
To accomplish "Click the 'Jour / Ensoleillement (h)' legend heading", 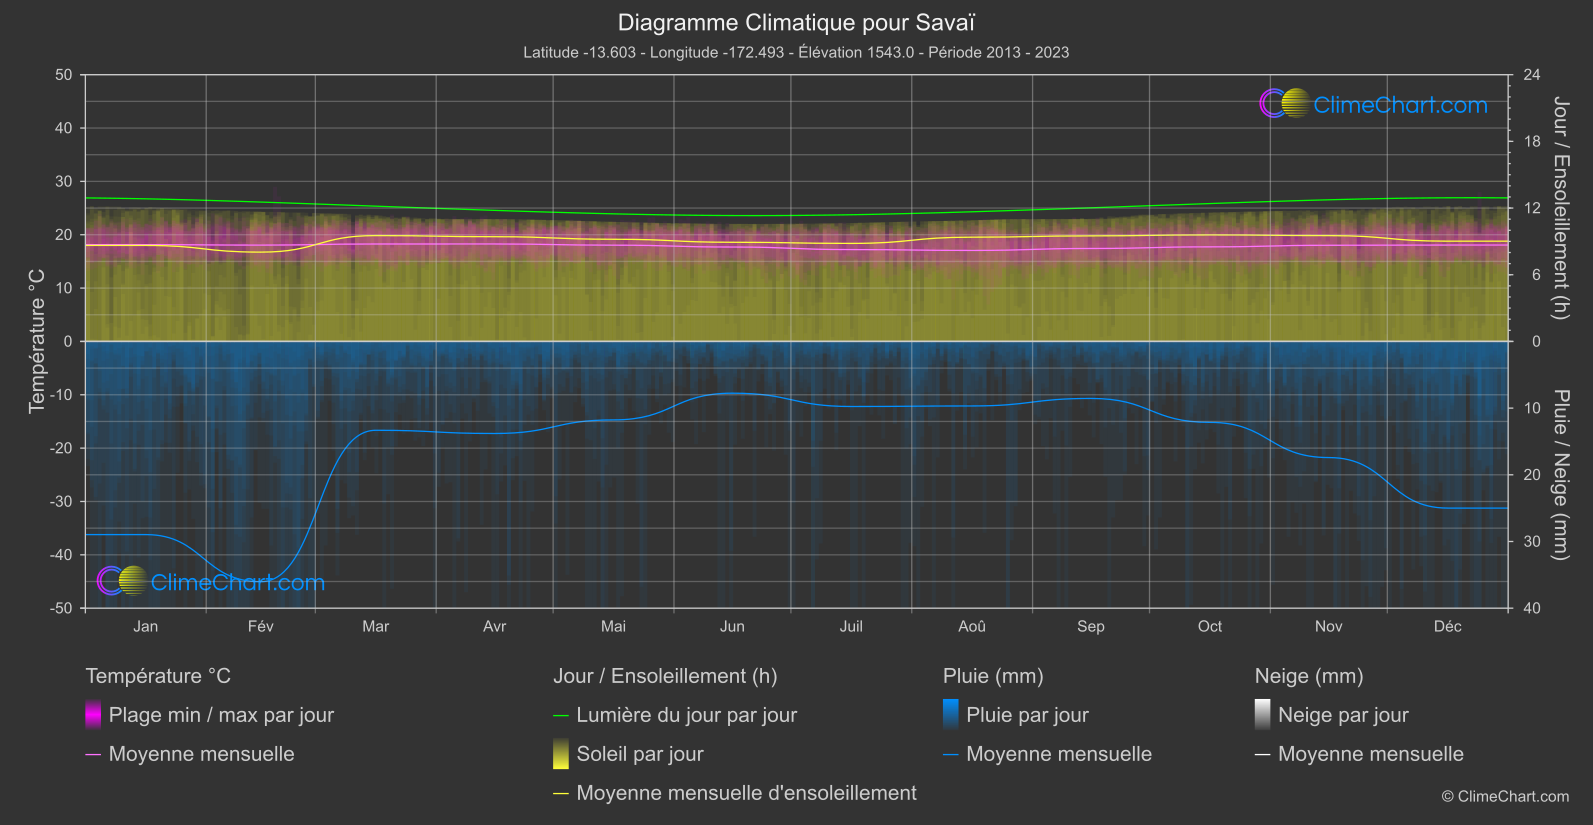I will 665,676.
